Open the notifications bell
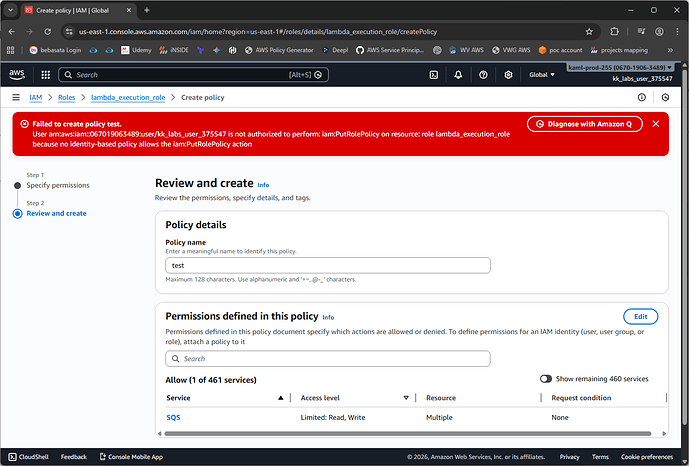This screenshot has height=466, width=689. [x=458, y=75]
